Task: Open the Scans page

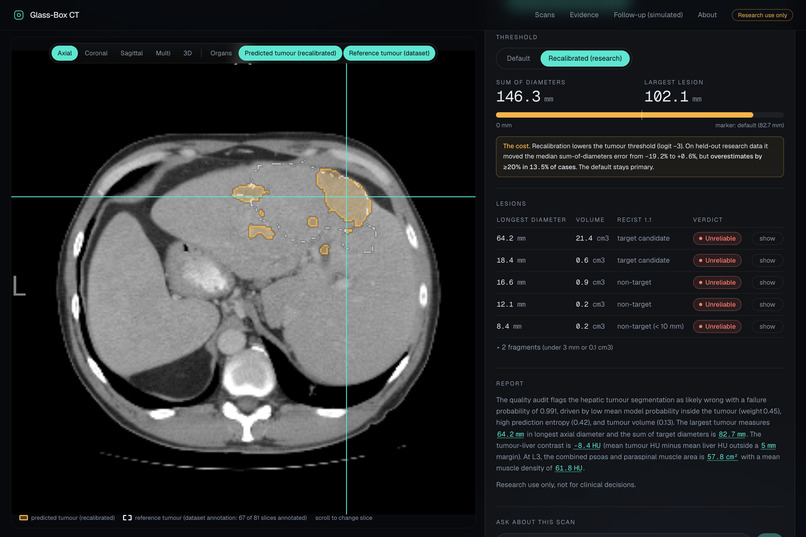Action: point(544,15)
